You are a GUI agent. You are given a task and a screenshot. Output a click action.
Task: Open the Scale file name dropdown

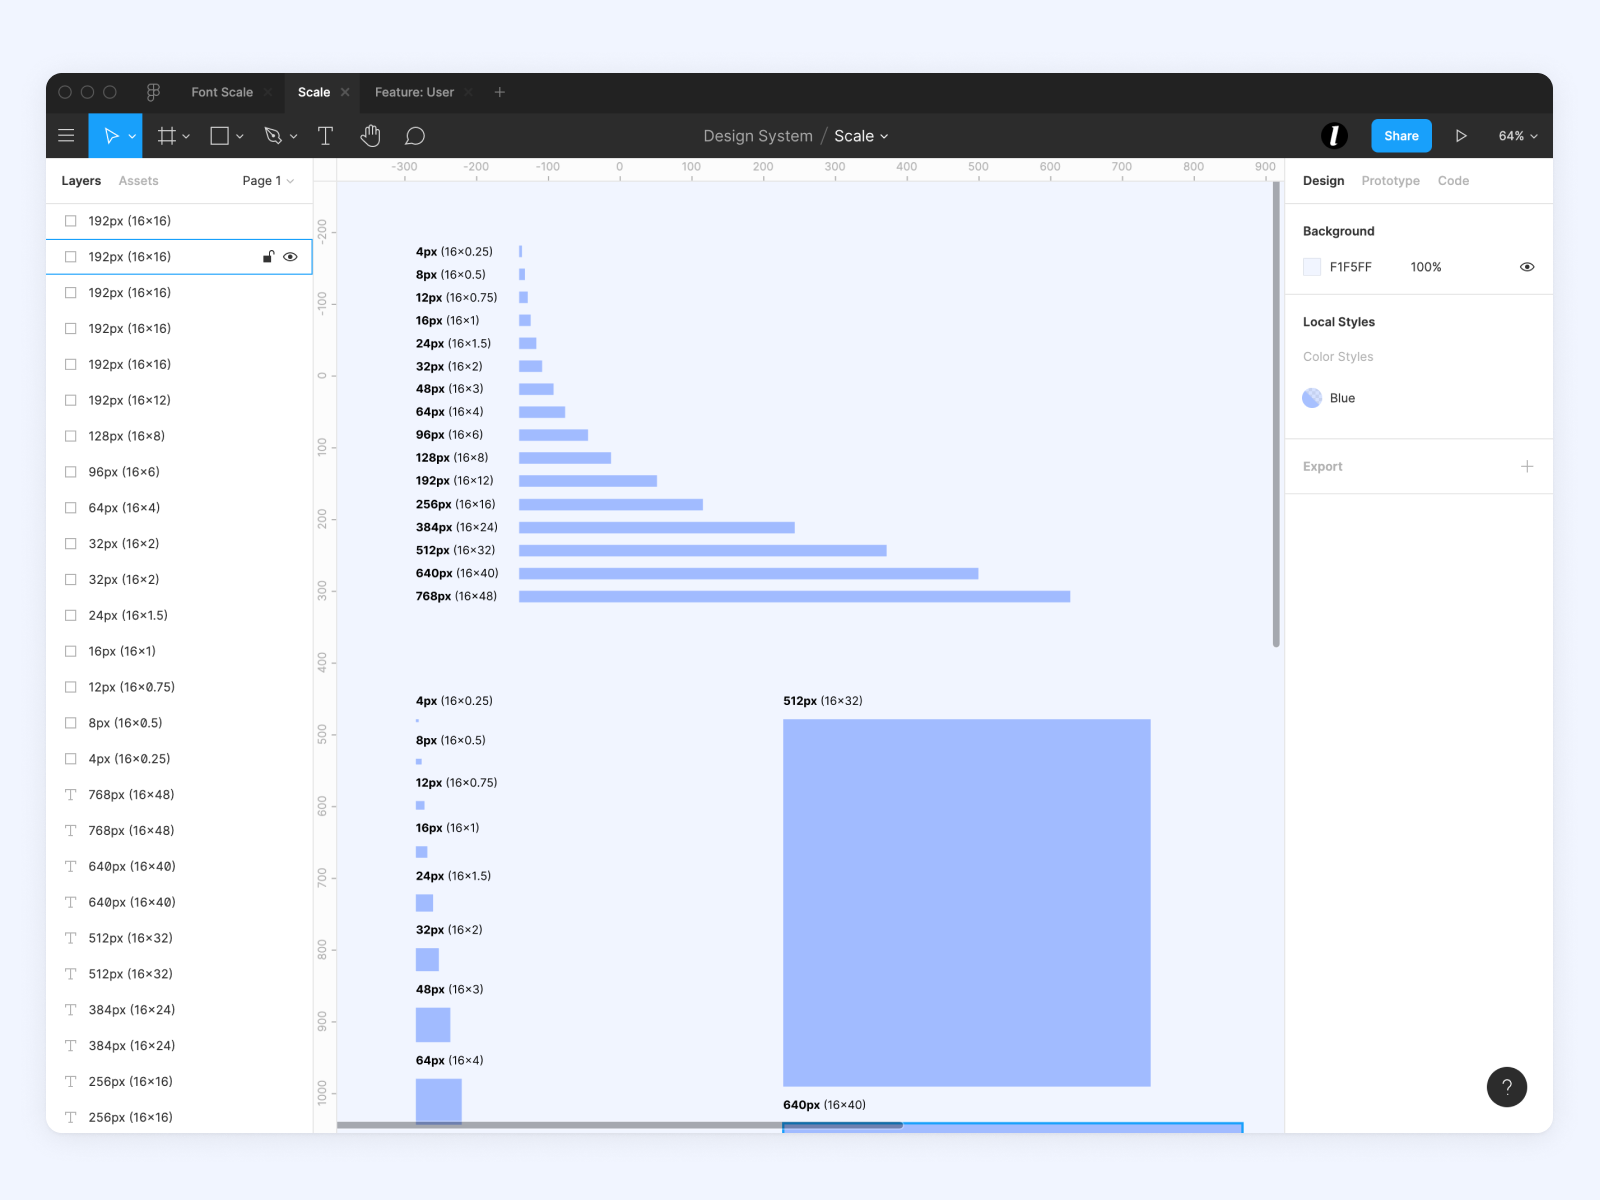pyautogui.click(x=861, y=136)
